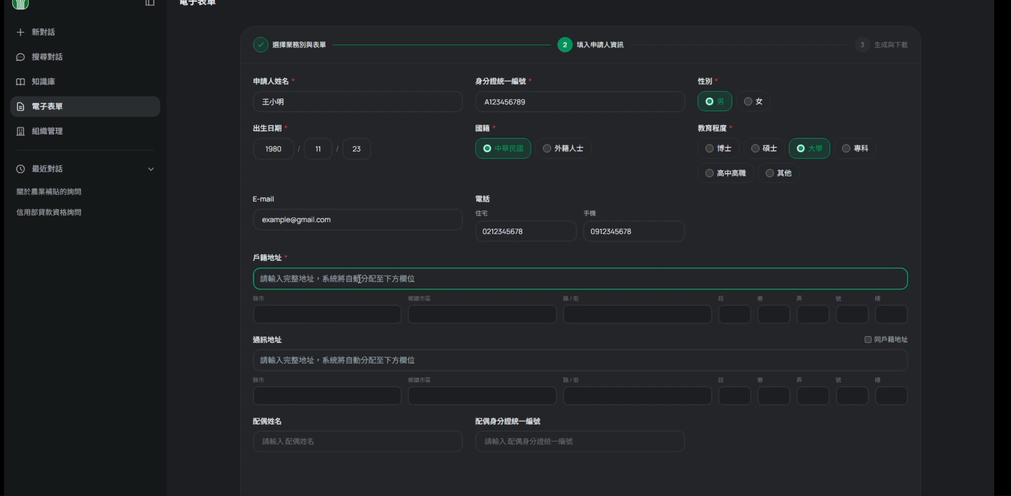Click the building icon beside 組織管理
This screenshot has width=1011, height=496.
click(21, 131)
